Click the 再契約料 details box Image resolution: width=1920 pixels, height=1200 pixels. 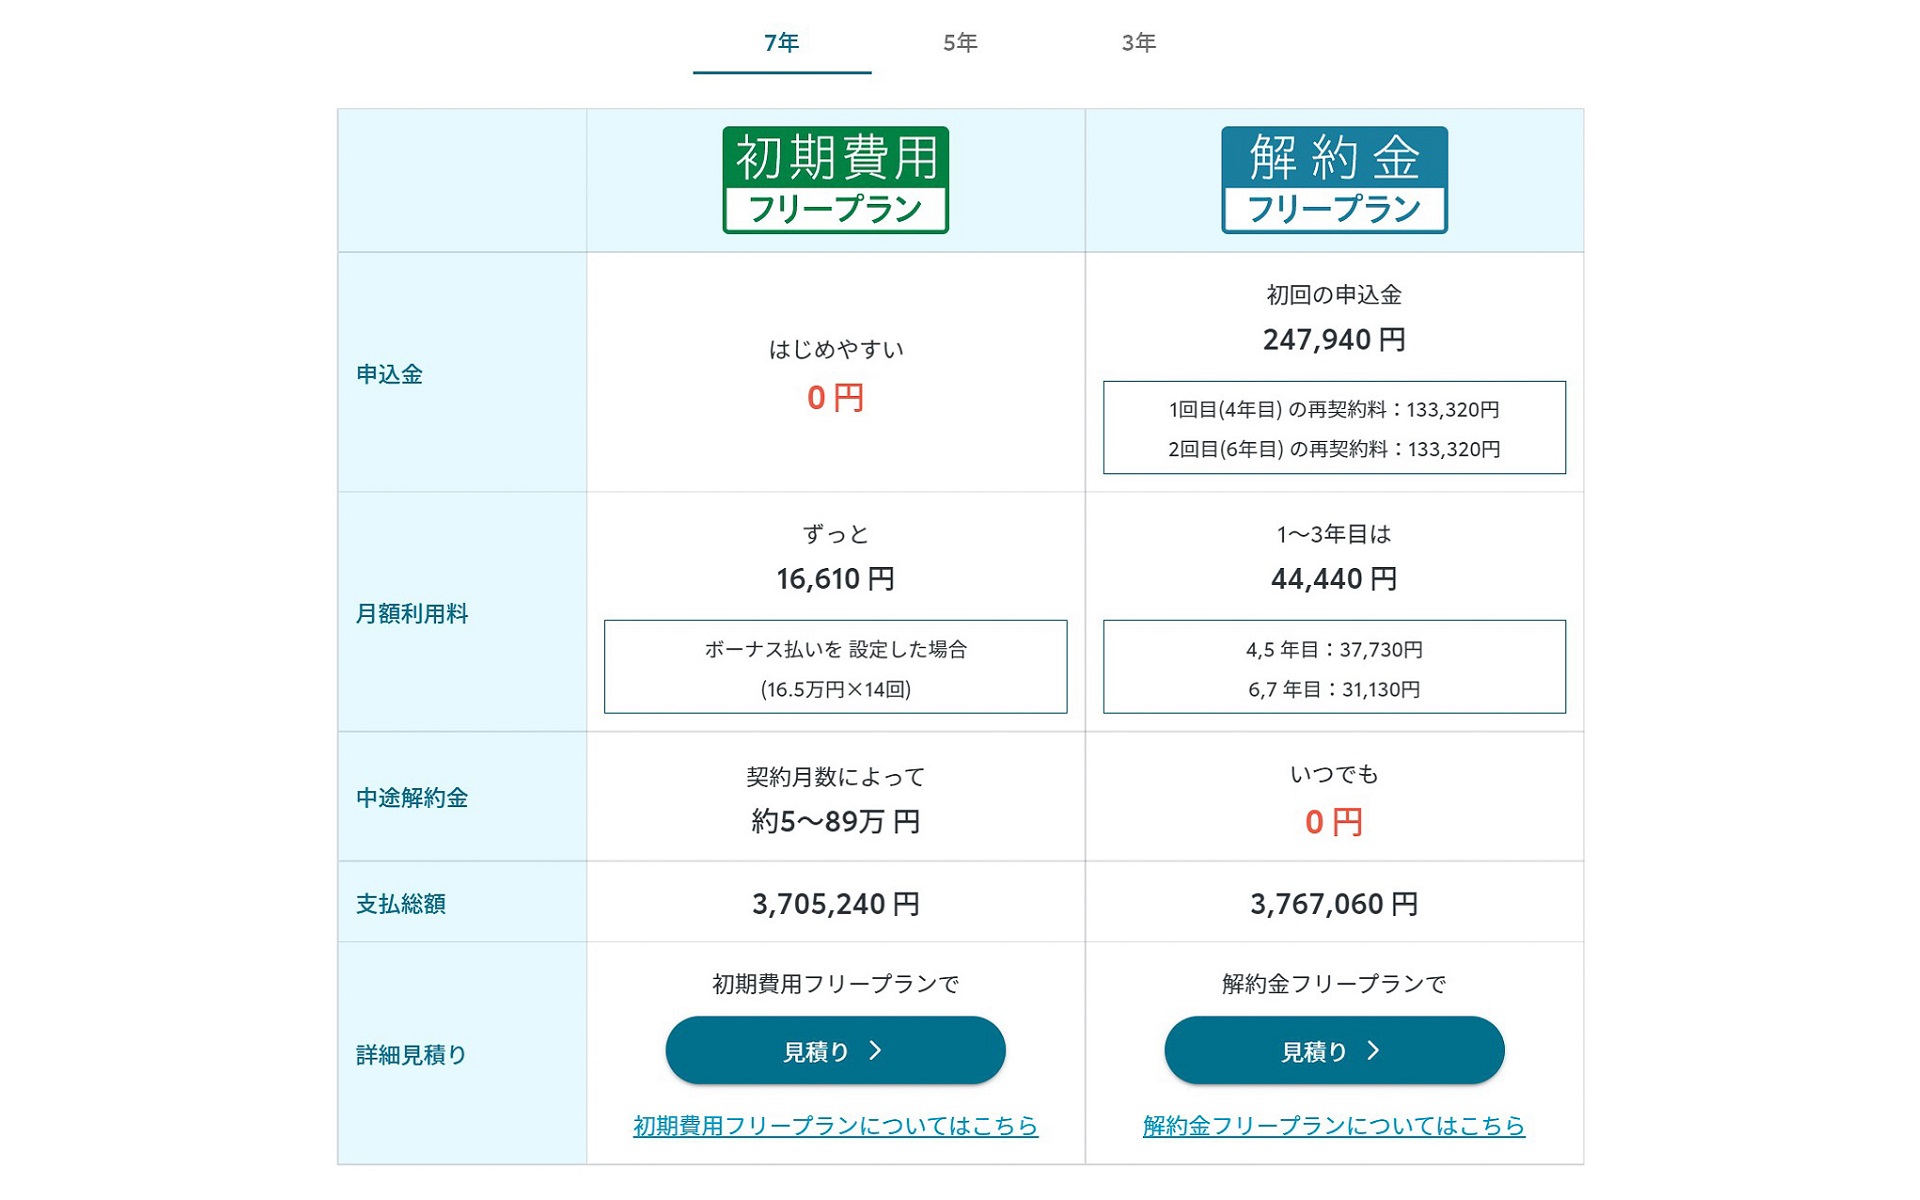coord(1334,428)
